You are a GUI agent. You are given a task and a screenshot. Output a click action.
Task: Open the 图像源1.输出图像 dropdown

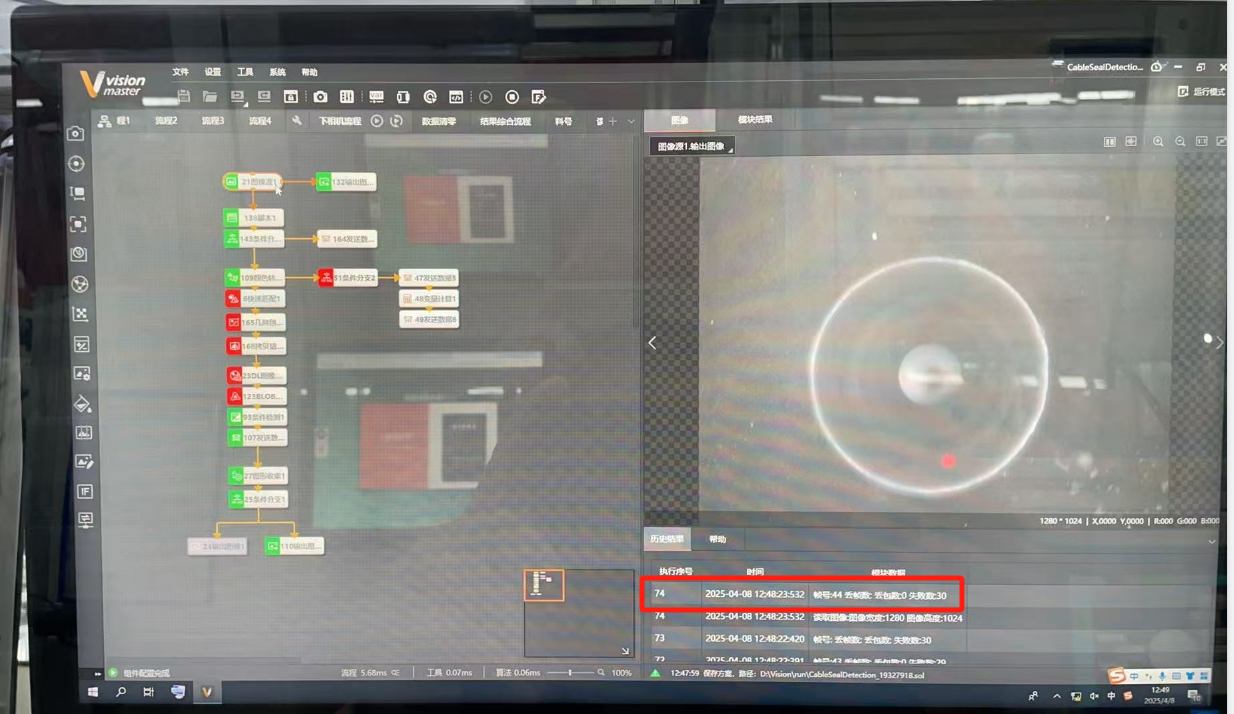[x=692, y=146]
